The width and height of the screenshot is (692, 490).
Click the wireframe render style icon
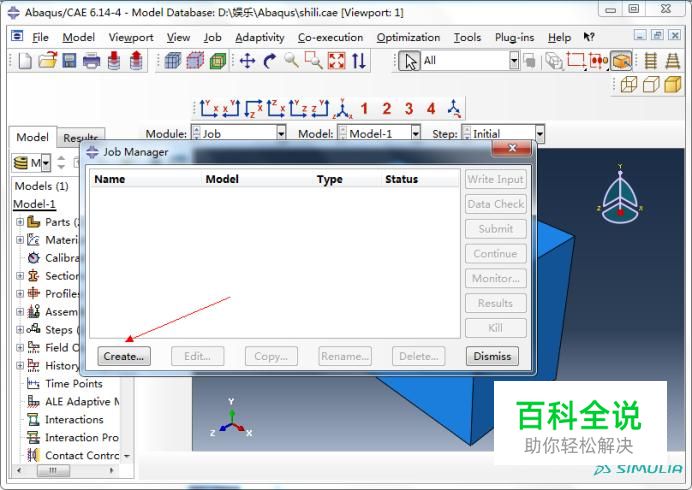pyautogui.click(x=629, y=84)
